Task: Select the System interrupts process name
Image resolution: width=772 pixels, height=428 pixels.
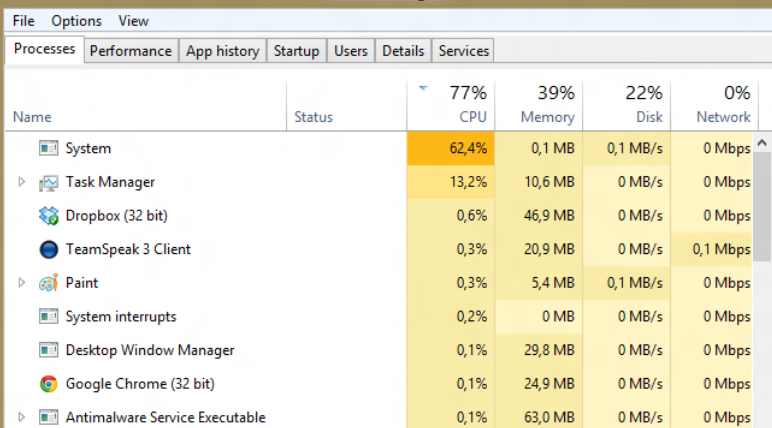Action: click(121, 317)
